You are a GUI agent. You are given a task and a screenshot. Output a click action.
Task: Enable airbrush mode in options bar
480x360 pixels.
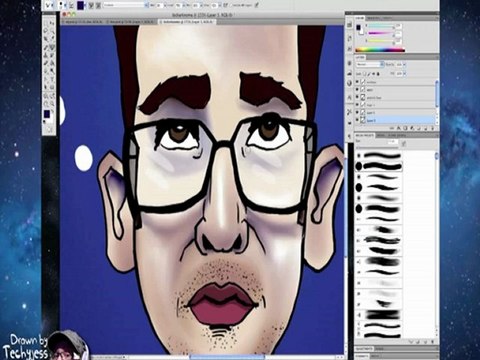click(226, 5)
